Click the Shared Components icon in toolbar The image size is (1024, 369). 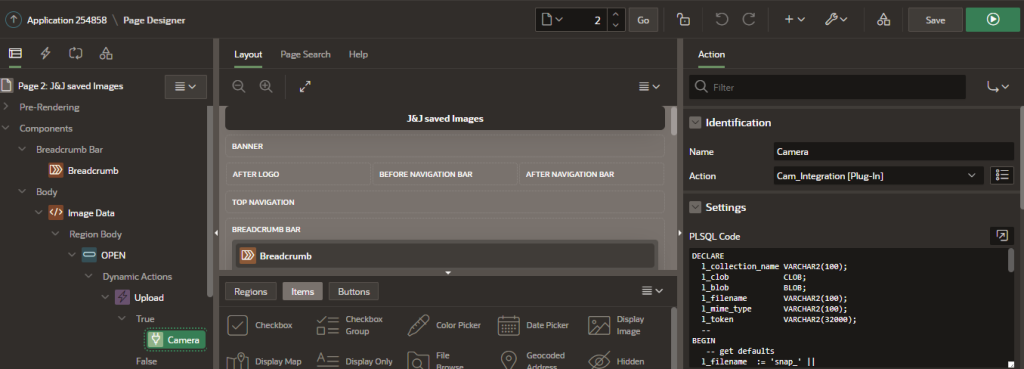point(883,20)
